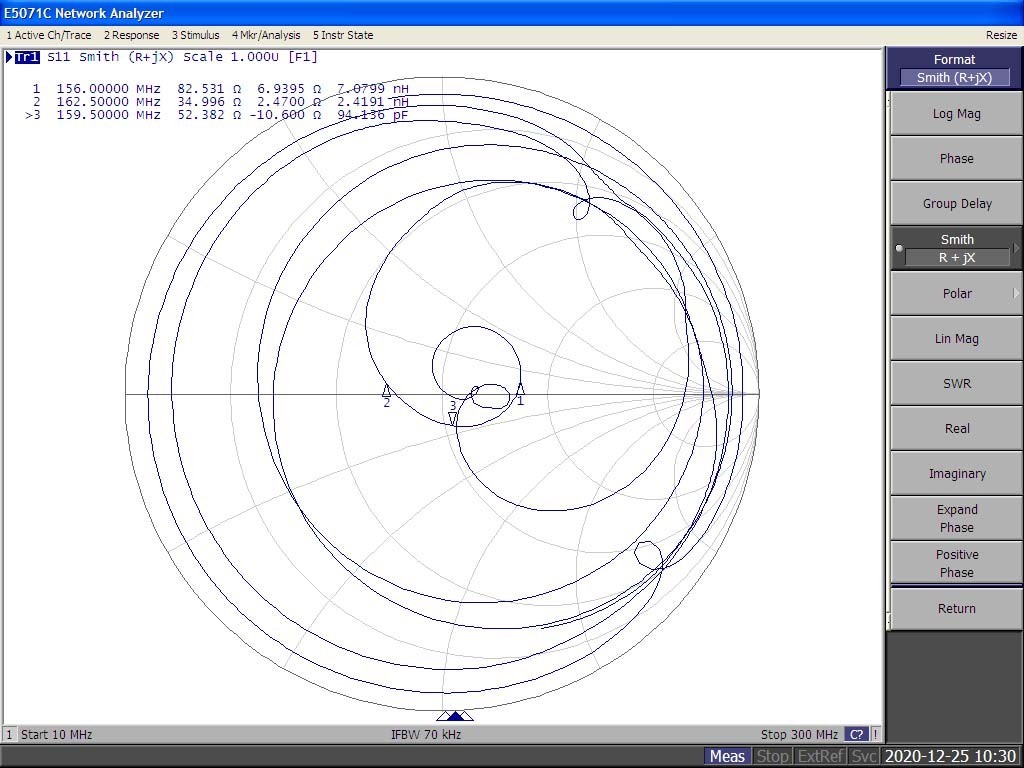Select Phase format
Image resolution: width=1024 pixels, height=768 pixels.
[x=956, y=159]
